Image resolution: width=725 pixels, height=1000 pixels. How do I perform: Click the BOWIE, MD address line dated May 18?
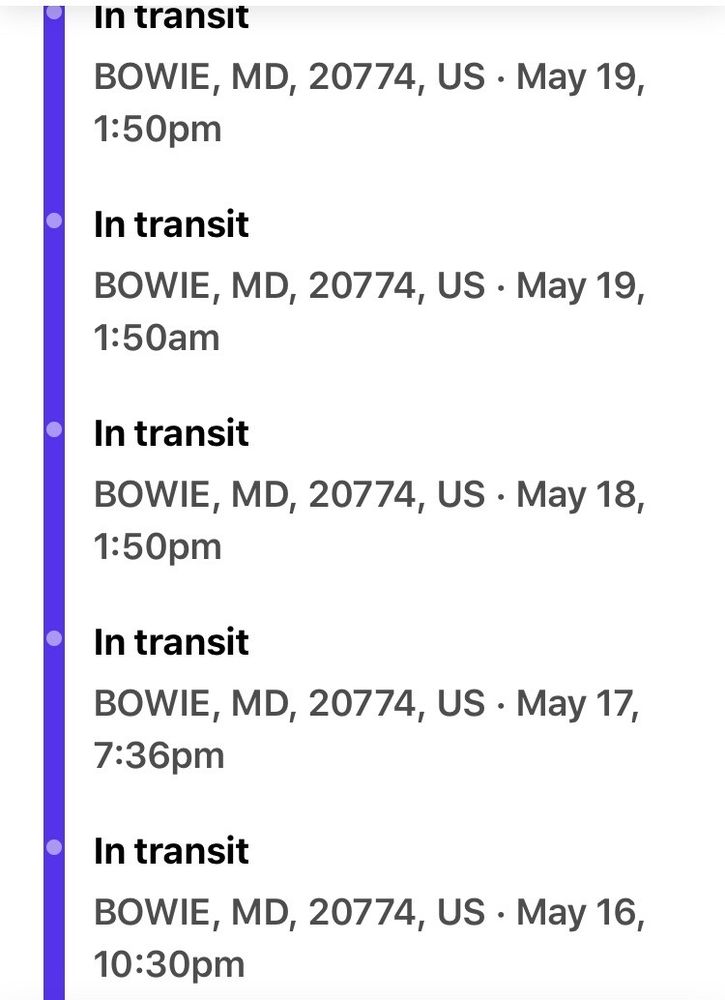click(369, 495)
